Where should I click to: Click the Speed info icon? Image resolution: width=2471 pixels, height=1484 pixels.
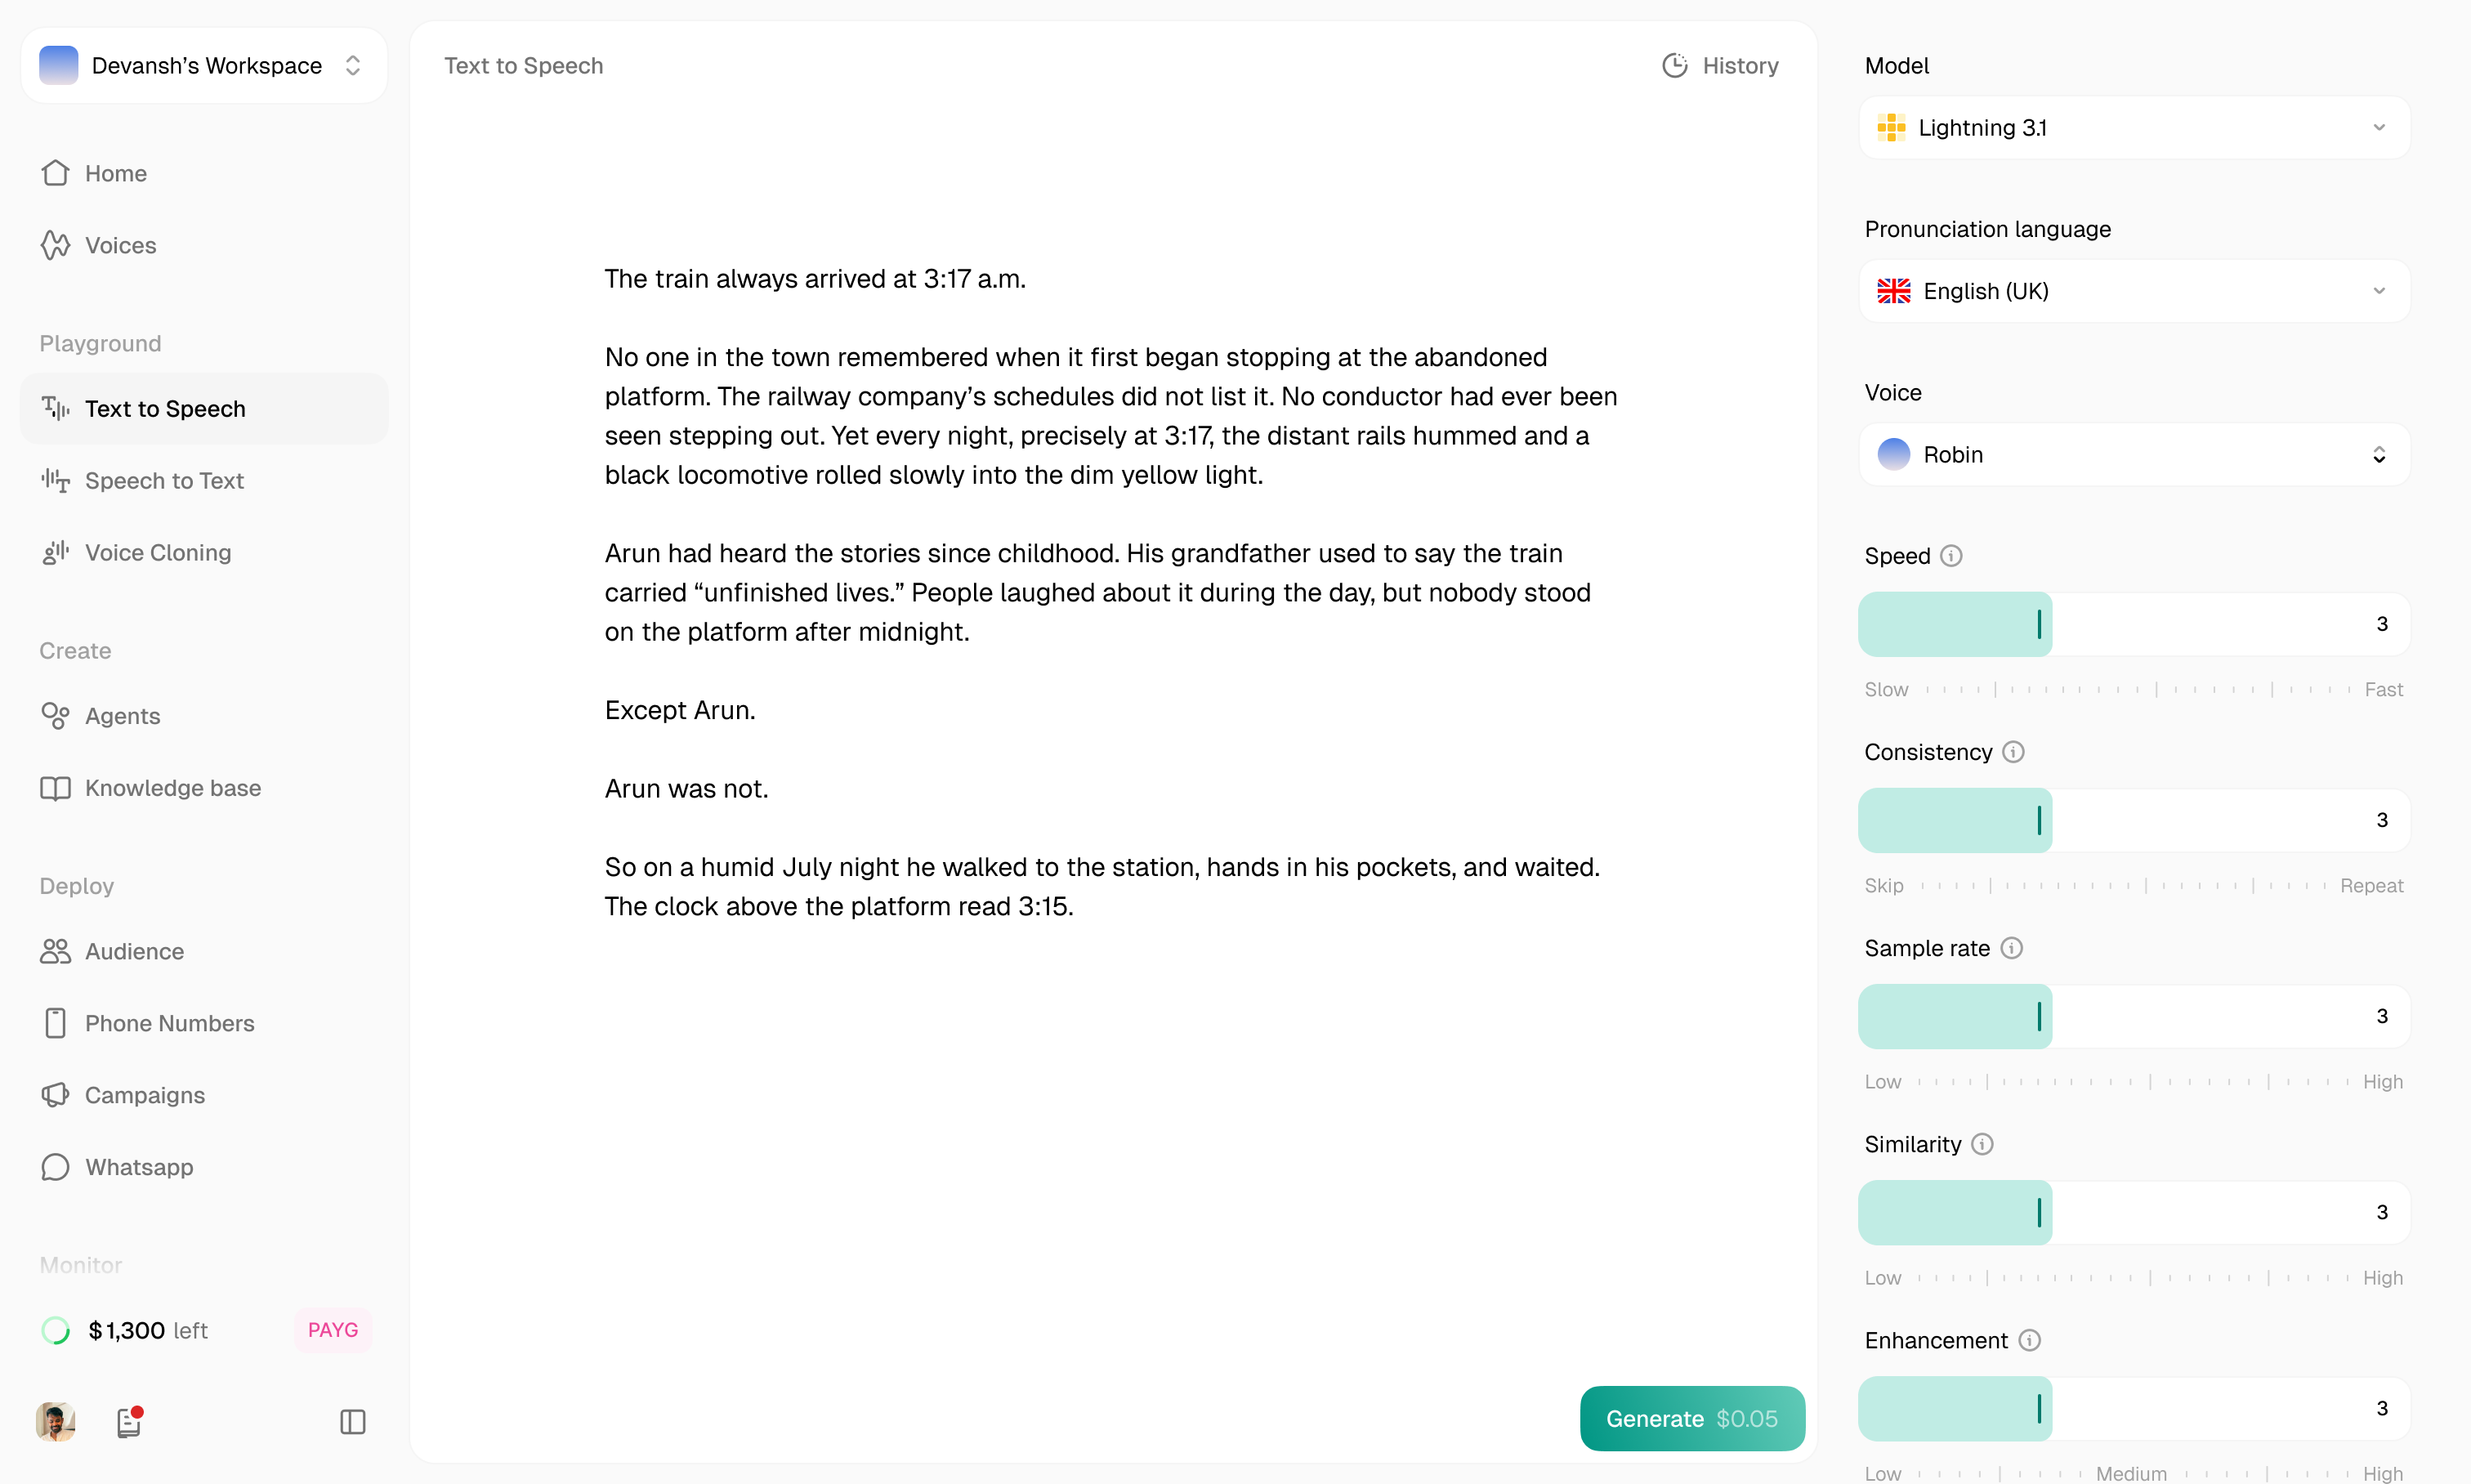click(x=1951, y=556)
